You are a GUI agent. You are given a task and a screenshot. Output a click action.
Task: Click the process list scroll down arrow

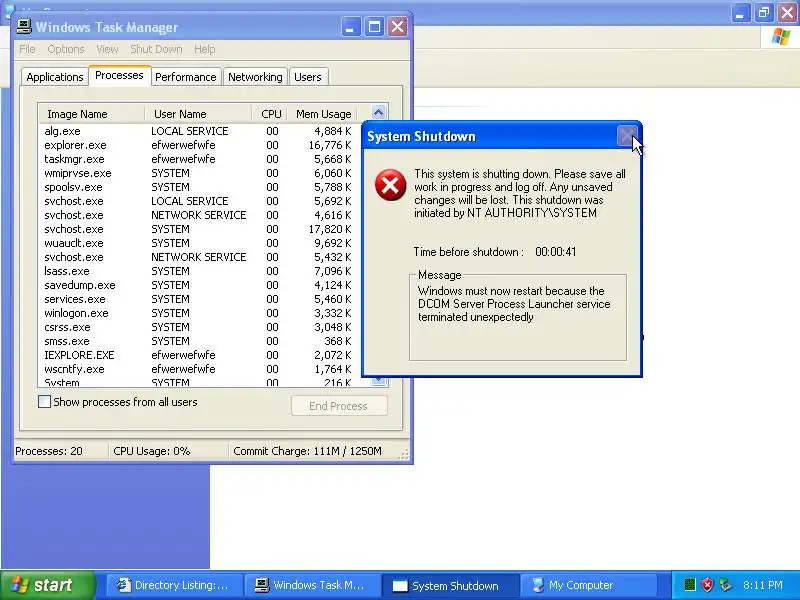point(379,381)
